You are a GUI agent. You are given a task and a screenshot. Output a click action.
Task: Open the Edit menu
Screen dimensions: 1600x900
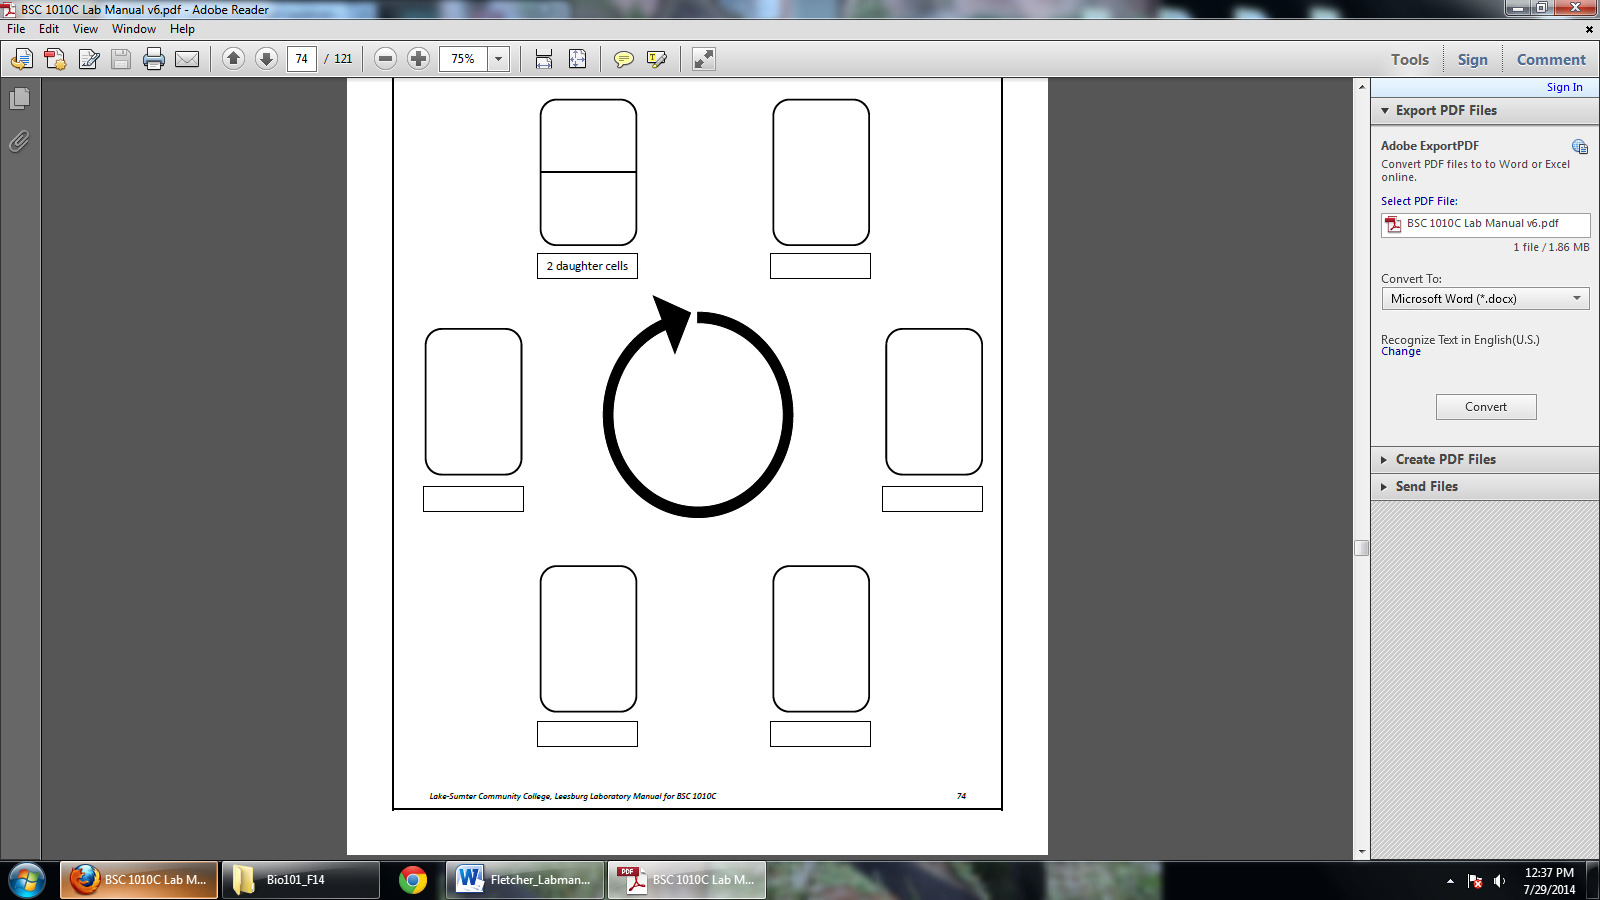pyautogui.click(x=49, y=29)
